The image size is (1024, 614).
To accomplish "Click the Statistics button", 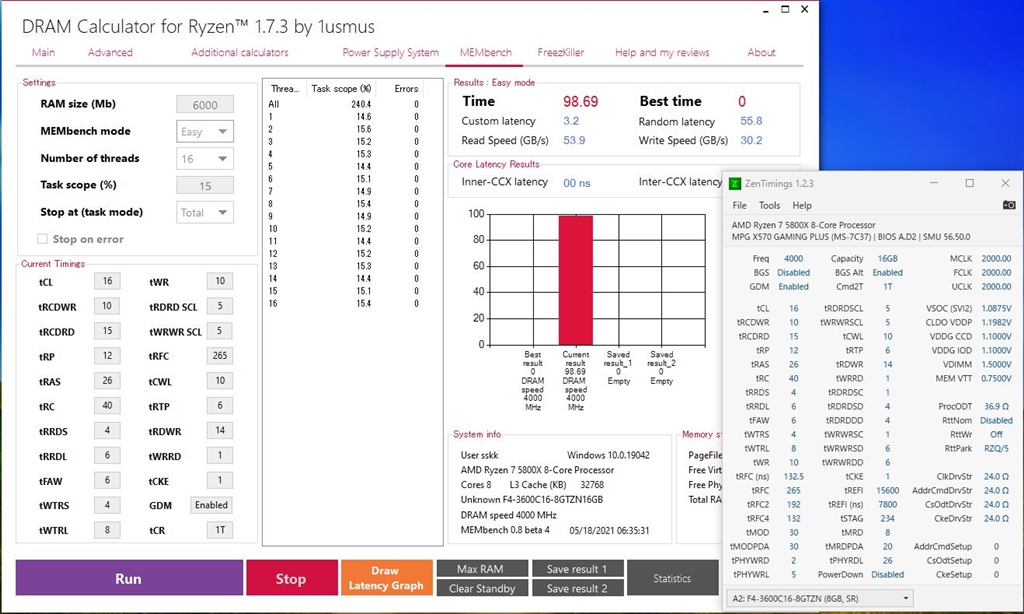I will point(672,577).
